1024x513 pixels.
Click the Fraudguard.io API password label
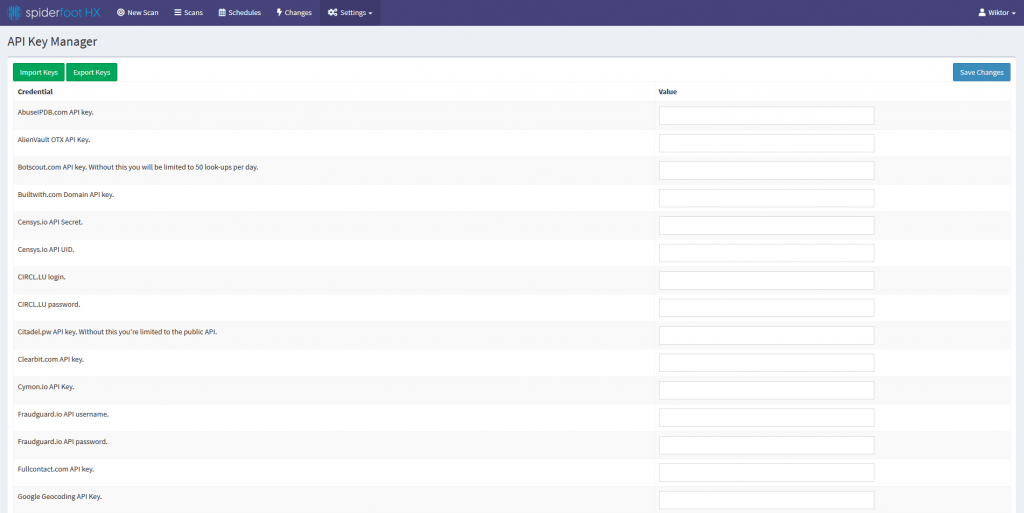(63, 441)
